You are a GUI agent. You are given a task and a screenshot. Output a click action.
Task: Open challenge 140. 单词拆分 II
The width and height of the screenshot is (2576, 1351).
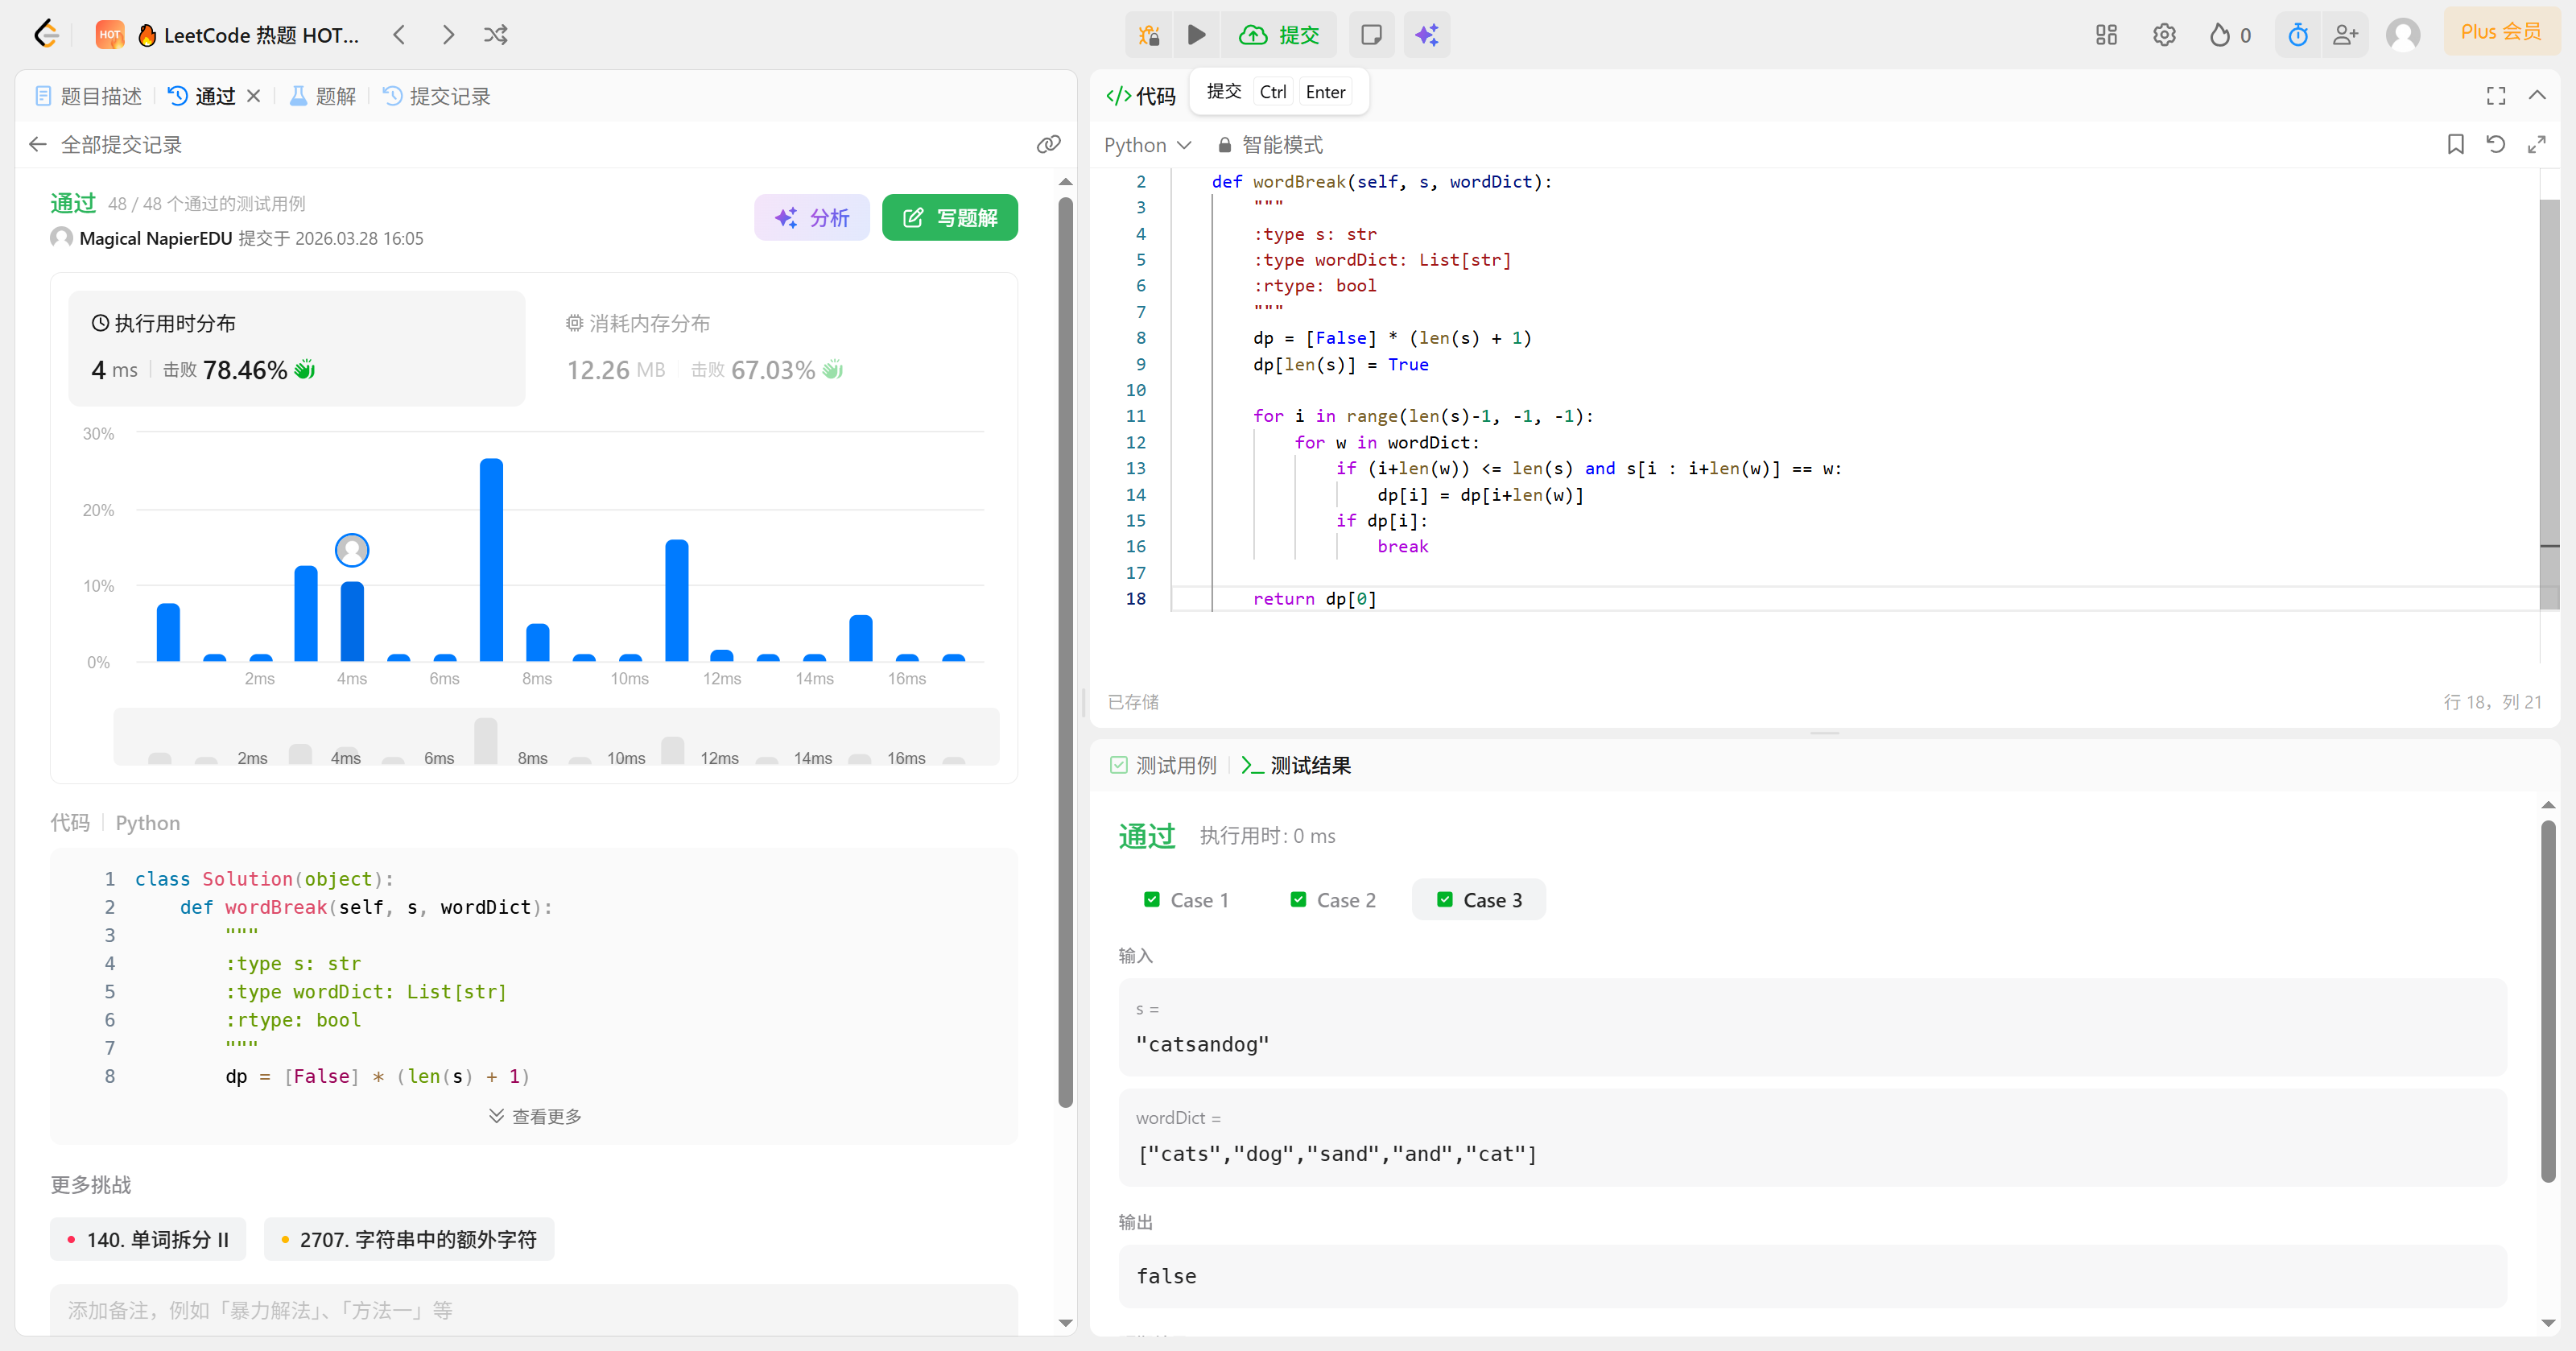pos(148,1239)
